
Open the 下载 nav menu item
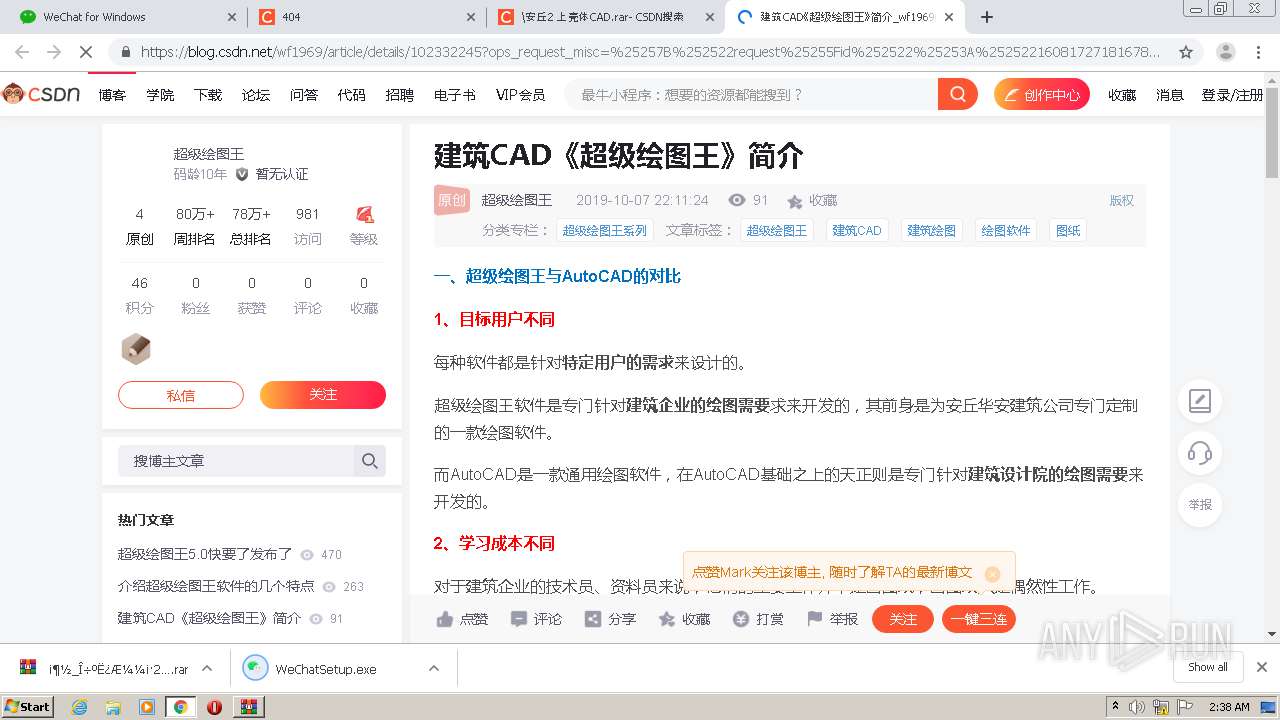[x=208, y=95]
